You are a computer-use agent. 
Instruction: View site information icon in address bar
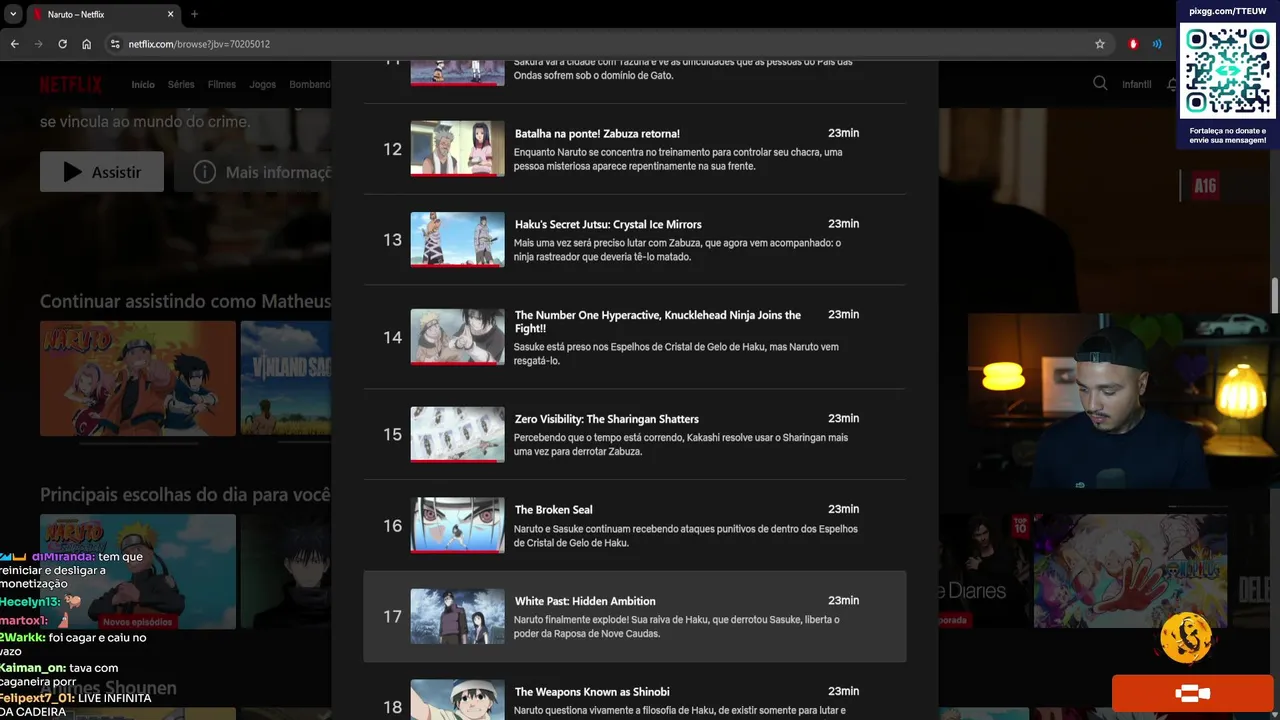click(x=115, y=44)
